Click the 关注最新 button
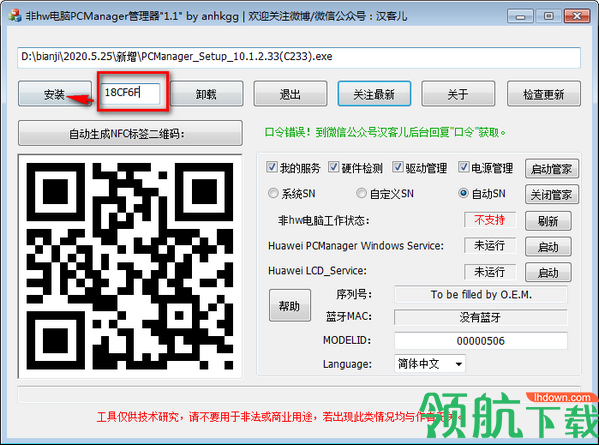 pos(374,94)
